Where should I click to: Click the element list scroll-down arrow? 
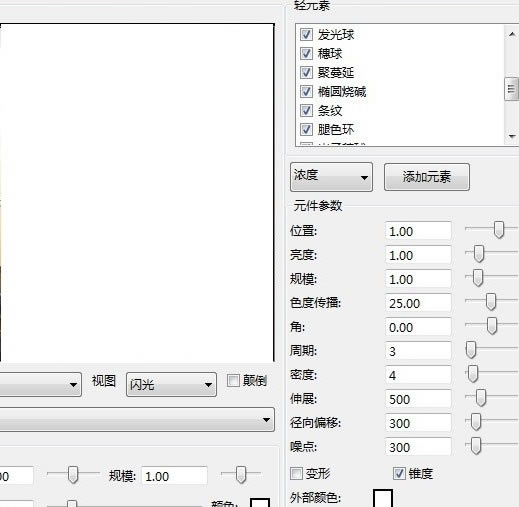(512, 136)
